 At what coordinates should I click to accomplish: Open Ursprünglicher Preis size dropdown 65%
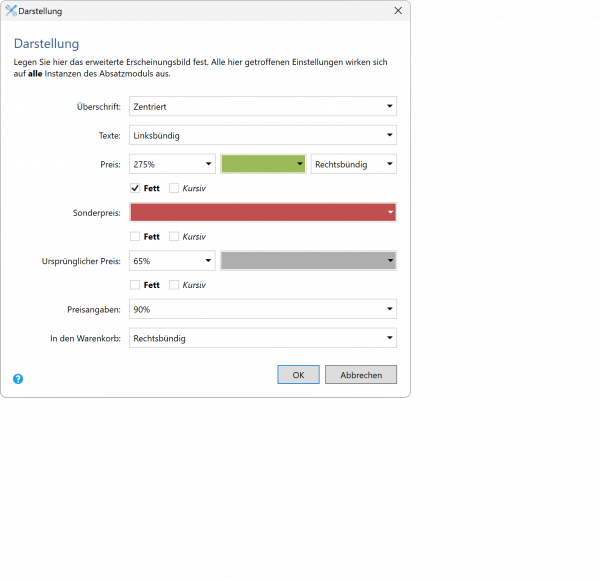point(171,261)
